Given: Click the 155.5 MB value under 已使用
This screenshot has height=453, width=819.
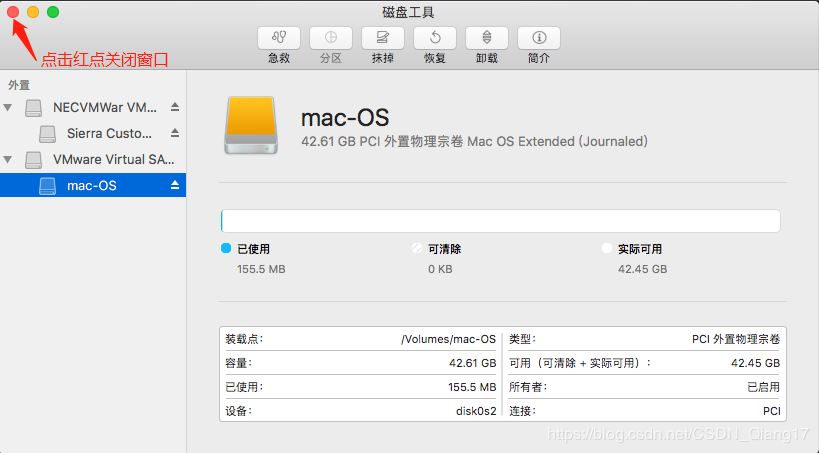Looking at the screenshot, I should point(261,270).
